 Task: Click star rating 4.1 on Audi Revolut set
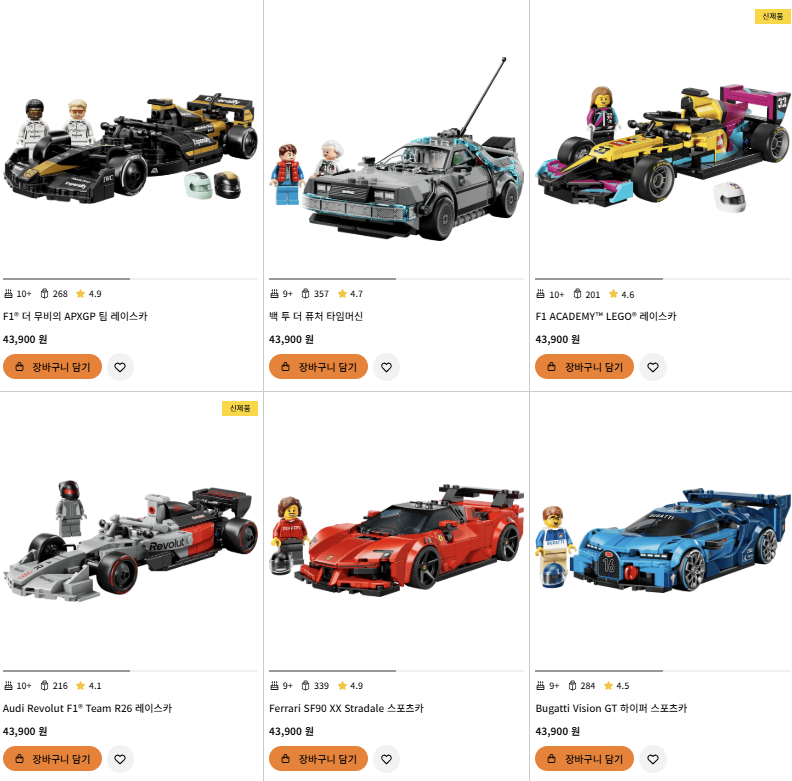pyautogui.click(x=88, y=686)
